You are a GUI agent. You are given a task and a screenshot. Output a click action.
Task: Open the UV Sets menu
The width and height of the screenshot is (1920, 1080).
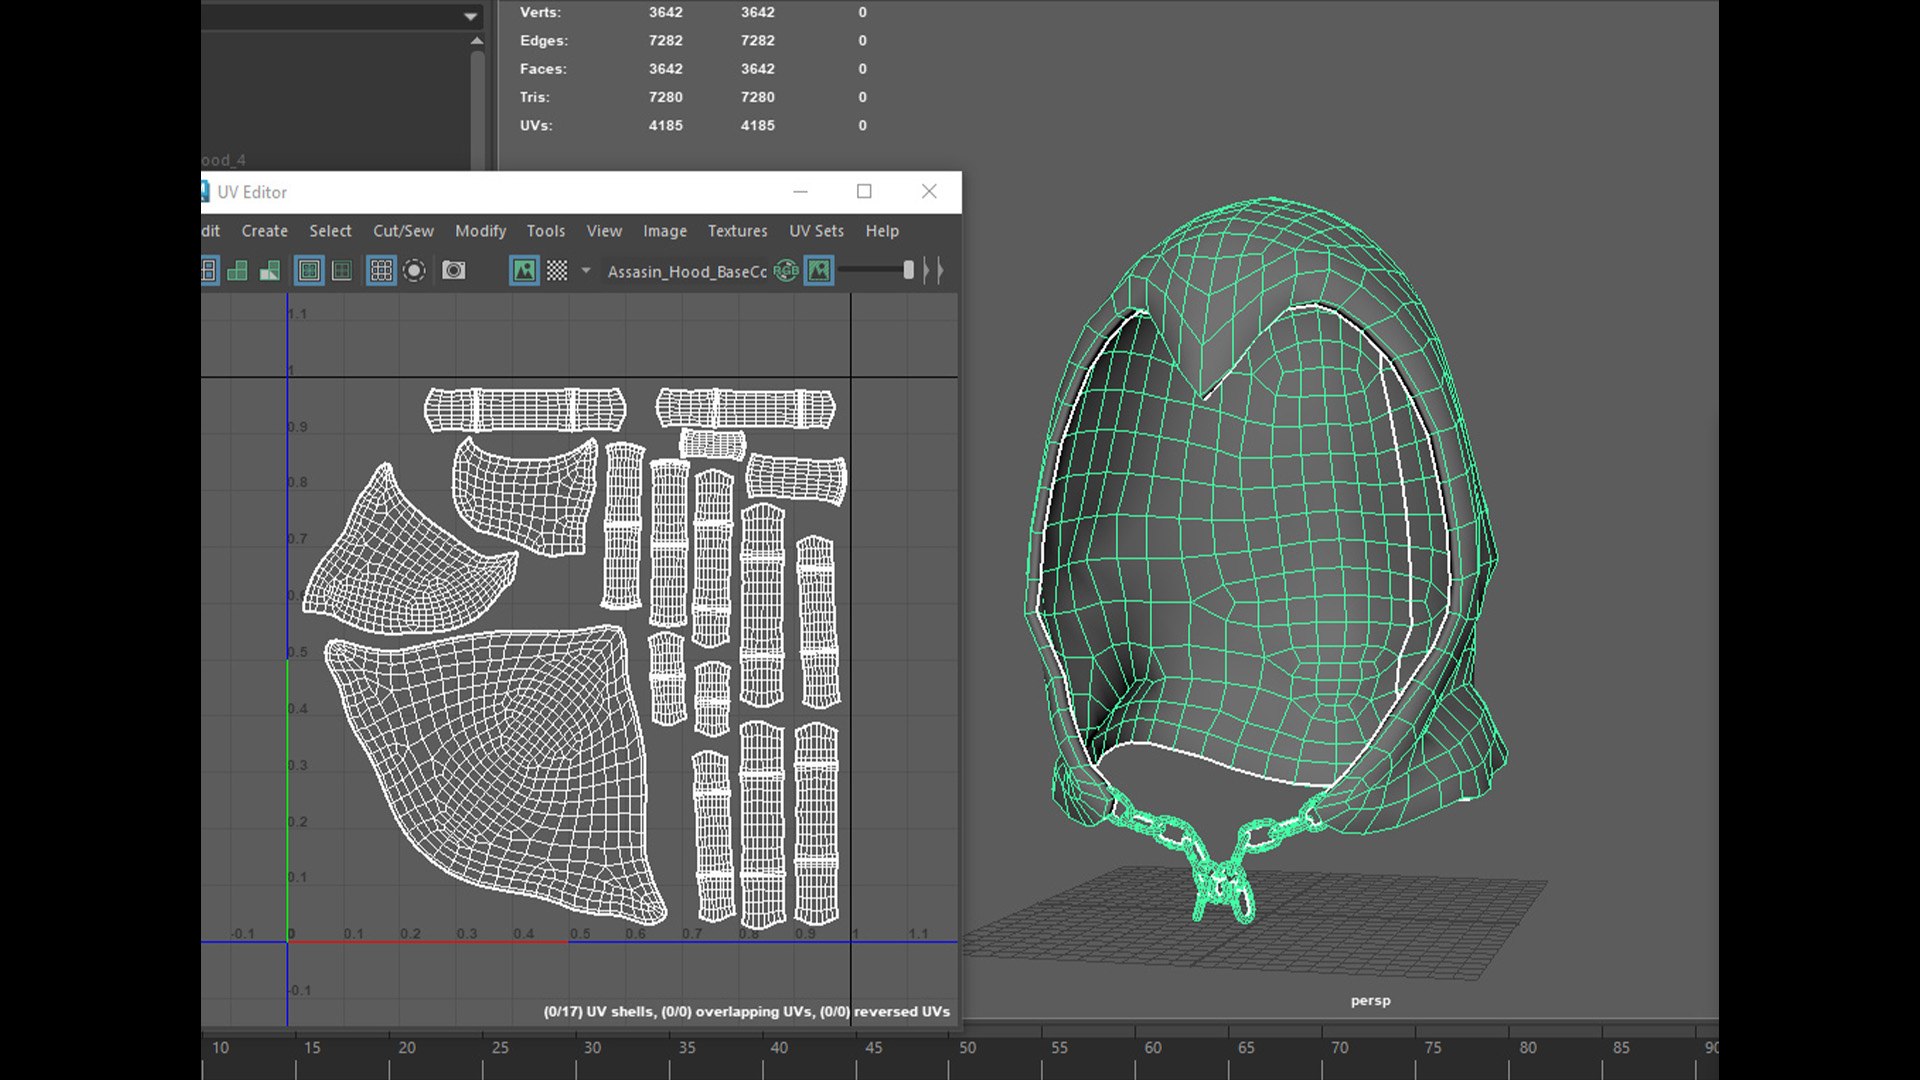(x=816, y=231)
